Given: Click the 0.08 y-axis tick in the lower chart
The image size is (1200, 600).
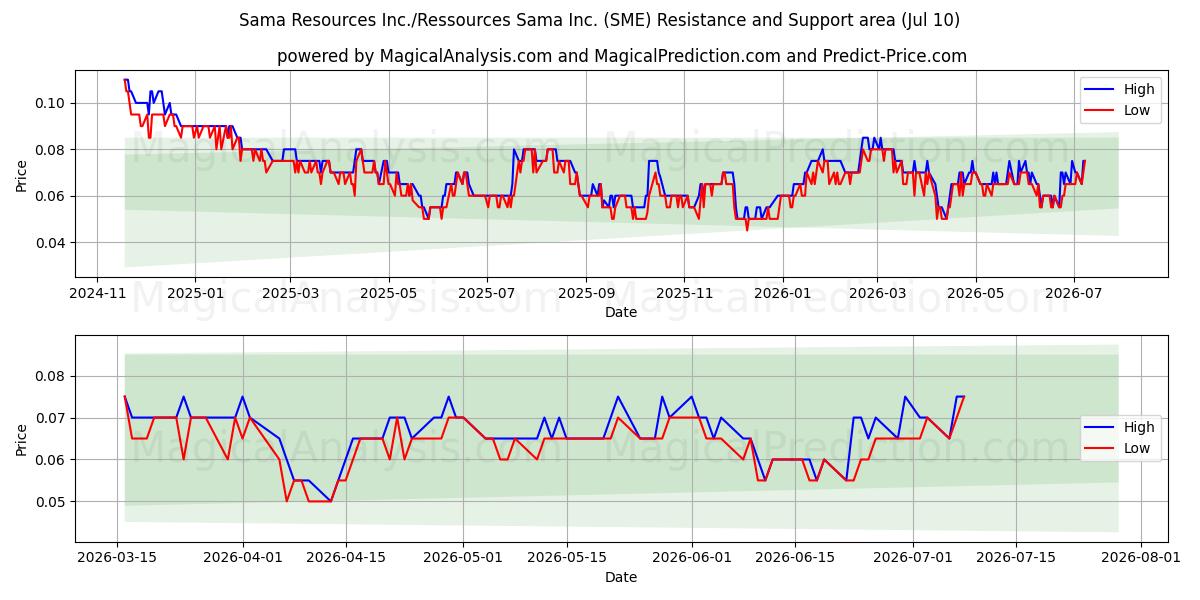Looking at the screenshot, I should [x=52, y=376].
